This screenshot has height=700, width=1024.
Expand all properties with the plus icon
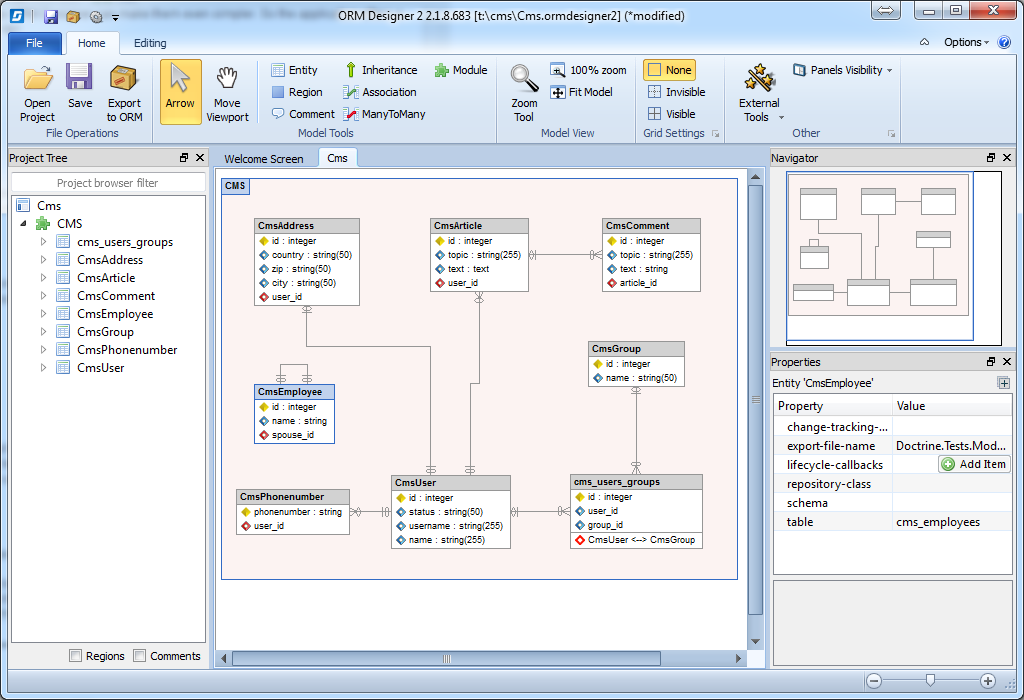click(x=1004, y=383)
